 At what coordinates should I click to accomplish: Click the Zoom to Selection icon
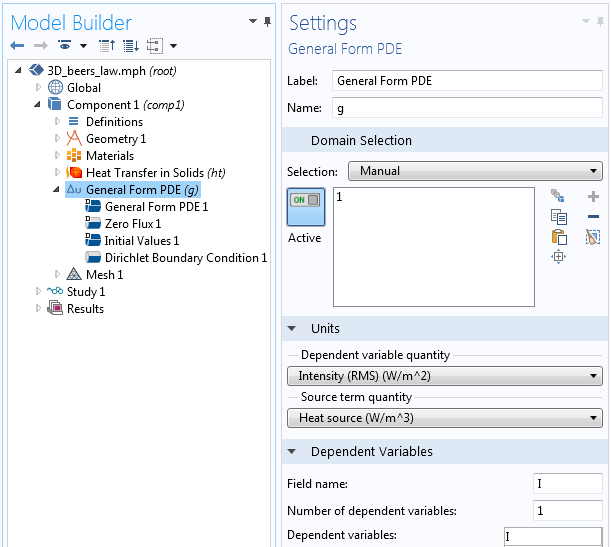click(558, 257)
